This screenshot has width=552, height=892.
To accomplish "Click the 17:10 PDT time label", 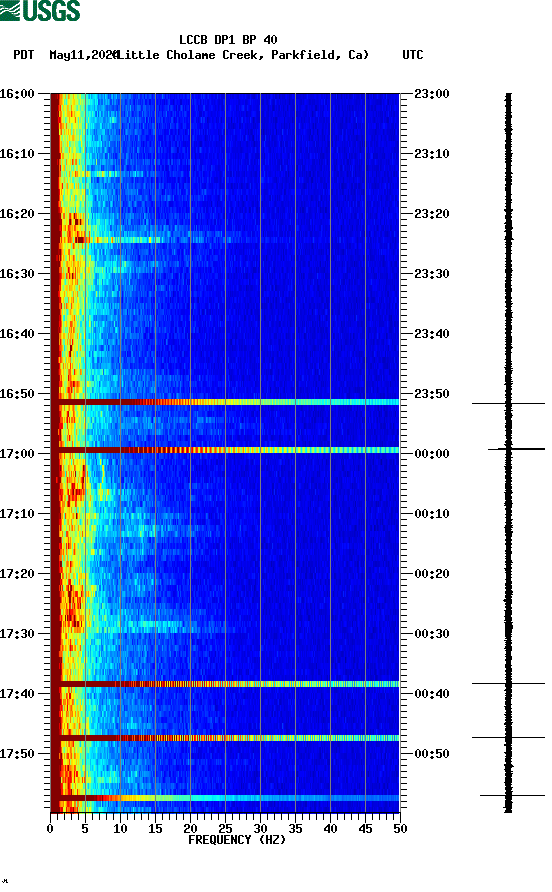I will point(17,514).
